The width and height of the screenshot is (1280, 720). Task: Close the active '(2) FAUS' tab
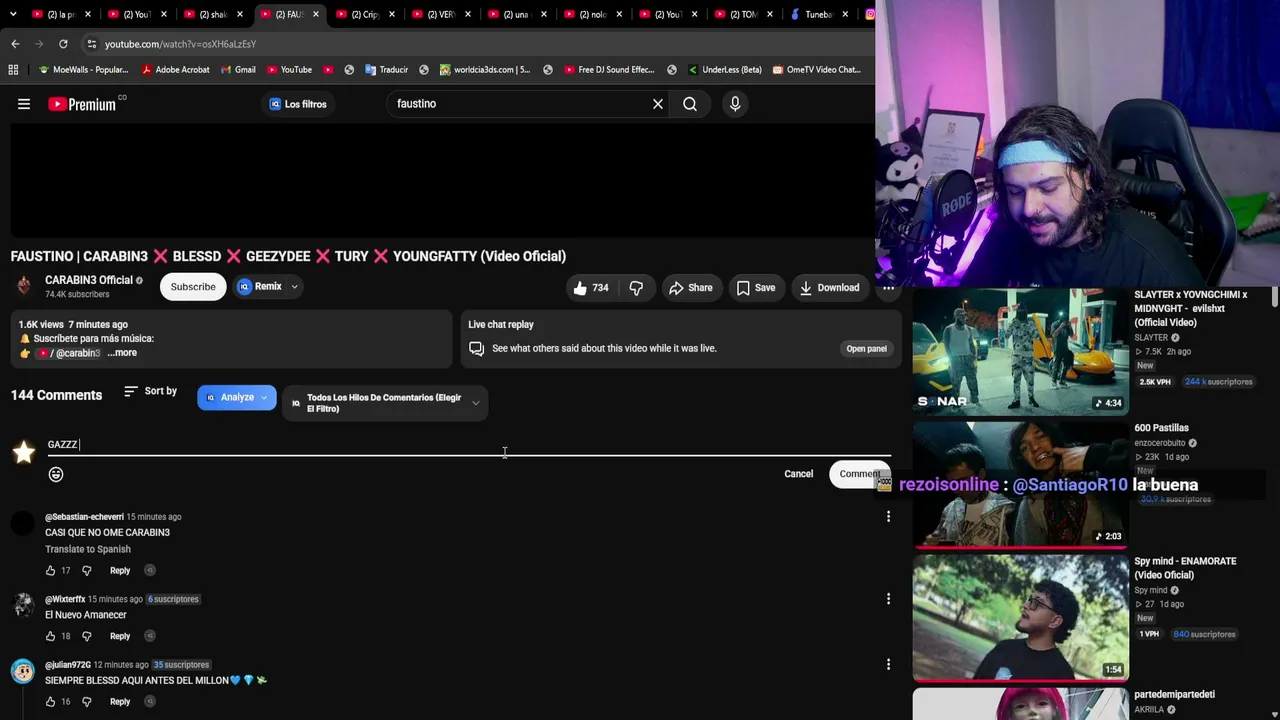tap(315, 14)
